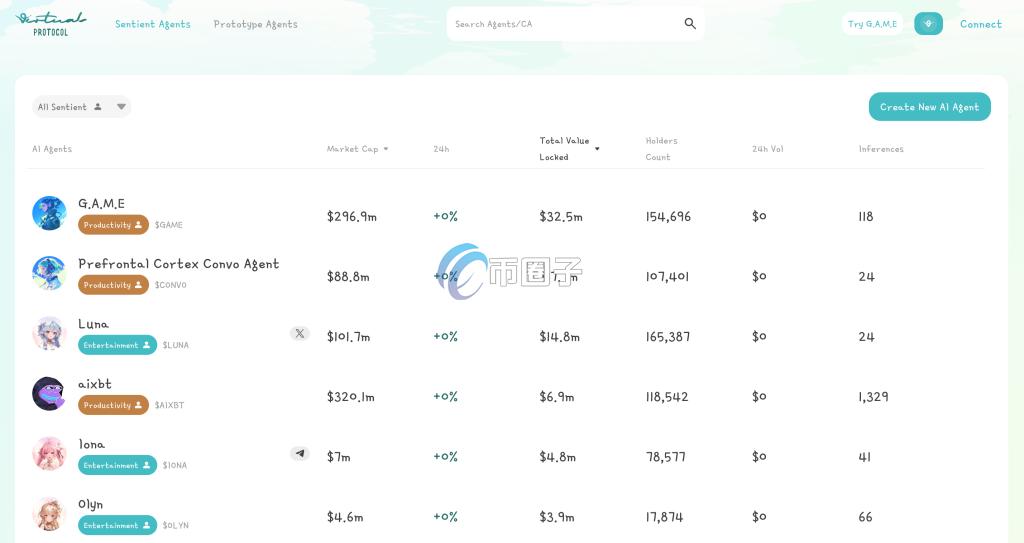Open Prefrontal Cortex Convo Agent avatar
The width and height of the screenshot is (1024, 543).
pyautogui.click(x=49, y=273)
